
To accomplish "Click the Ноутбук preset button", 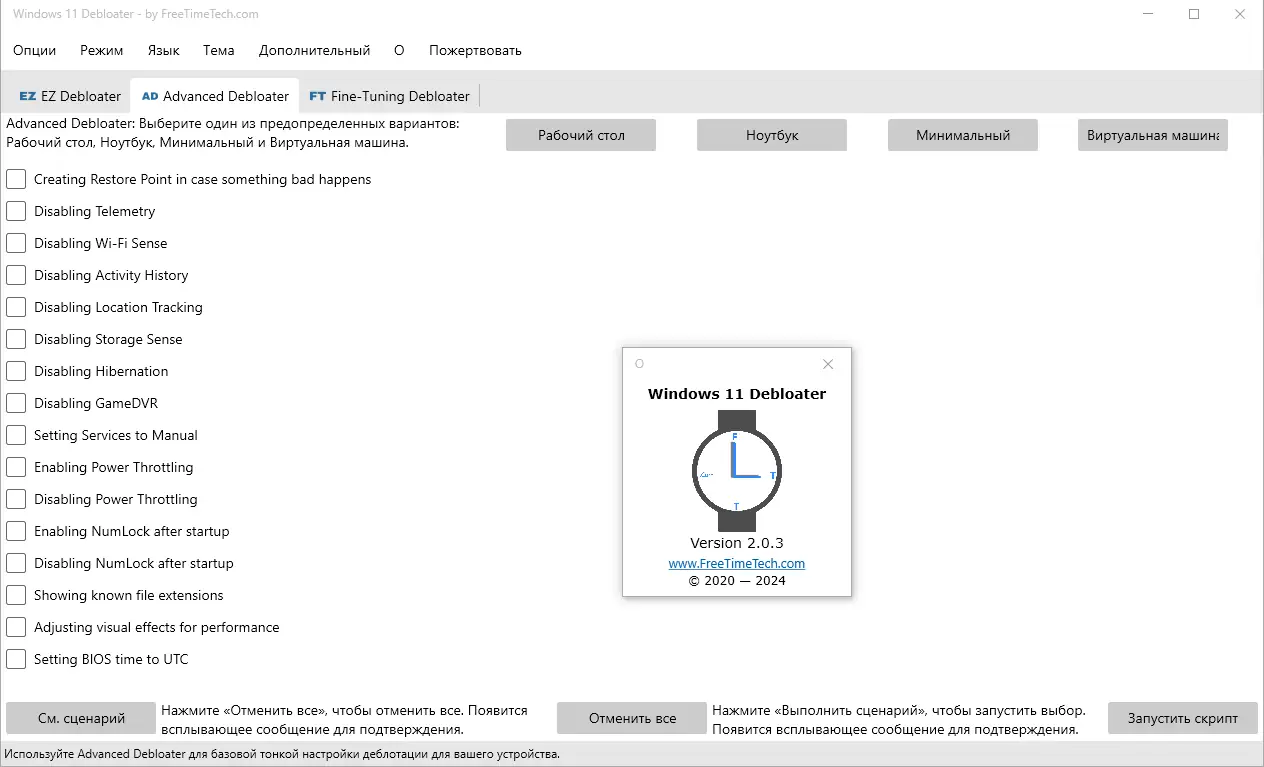I will (x=771, y=134).
